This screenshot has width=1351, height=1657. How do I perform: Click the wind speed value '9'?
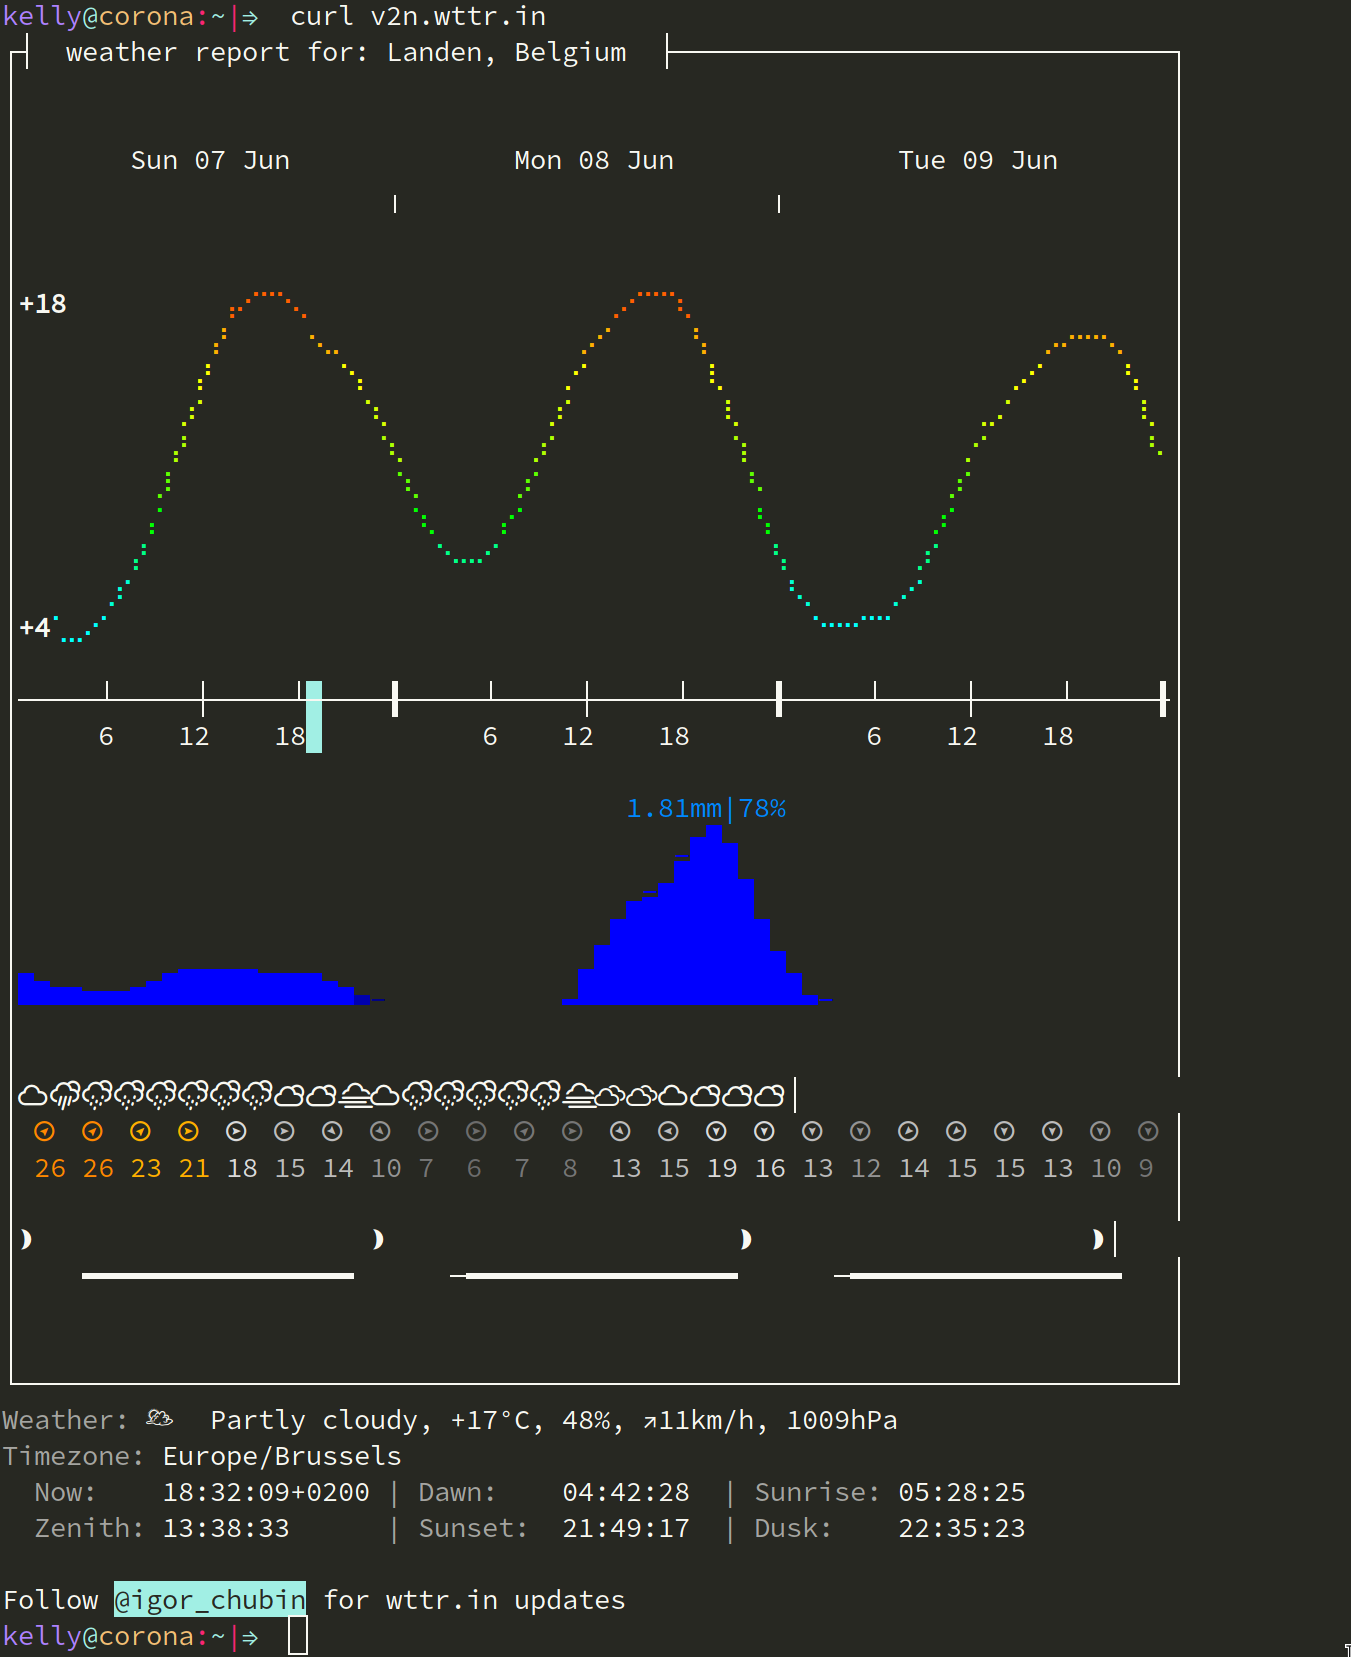(x=1146, y=1168)
